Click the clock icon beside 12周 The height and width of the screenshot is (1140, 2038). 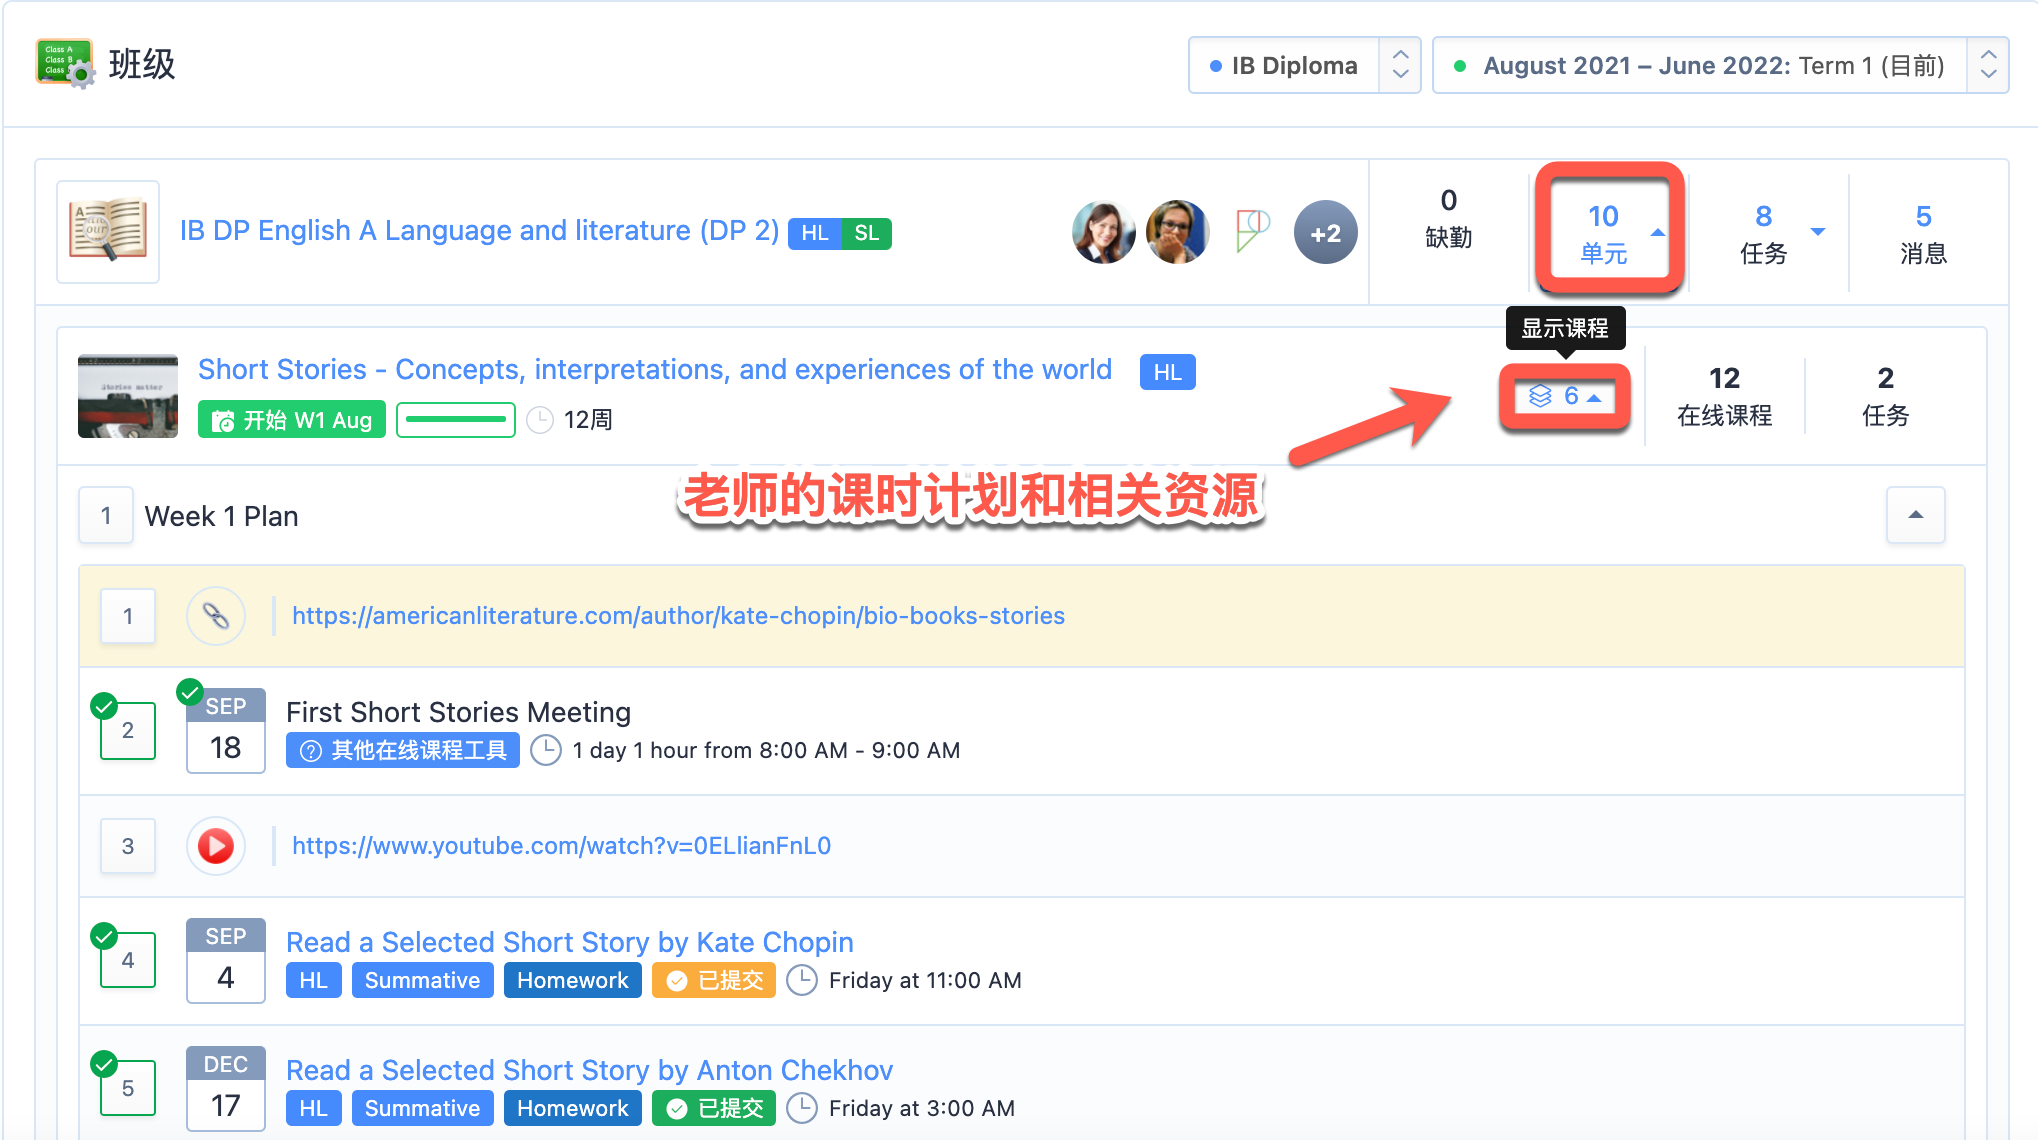tap(540, 420)
